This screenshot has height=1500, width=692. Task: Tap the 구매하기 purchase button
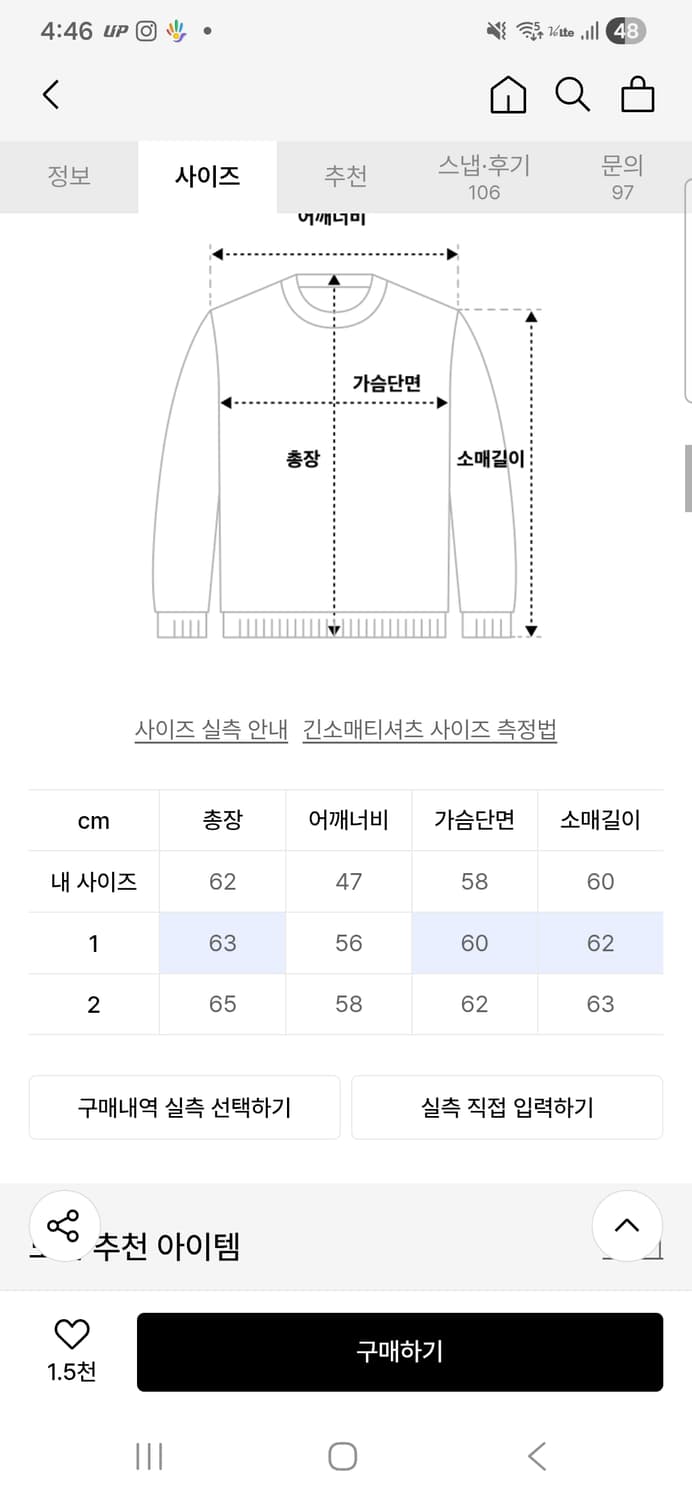(x=399, y=1351)
